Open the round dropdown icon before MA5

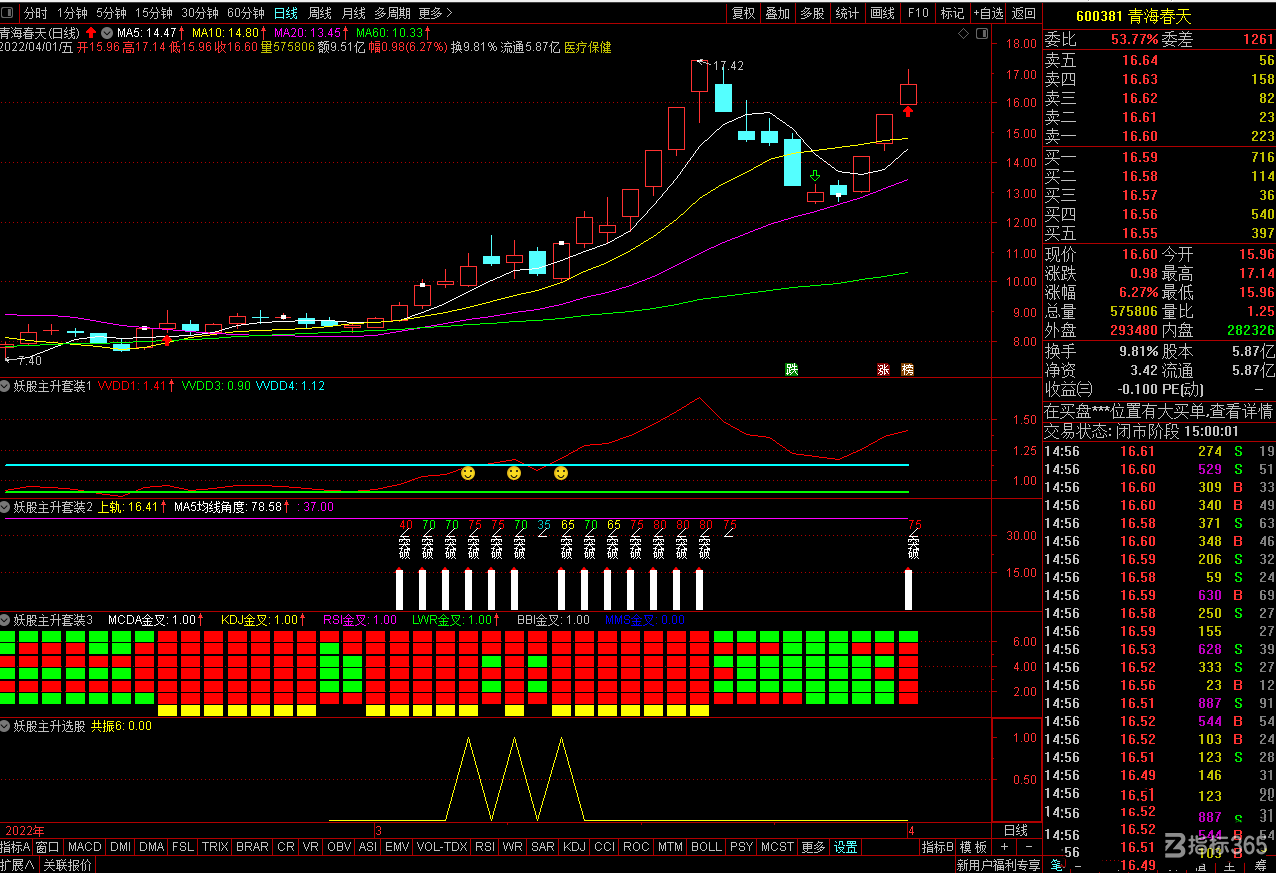pos(106,32)
